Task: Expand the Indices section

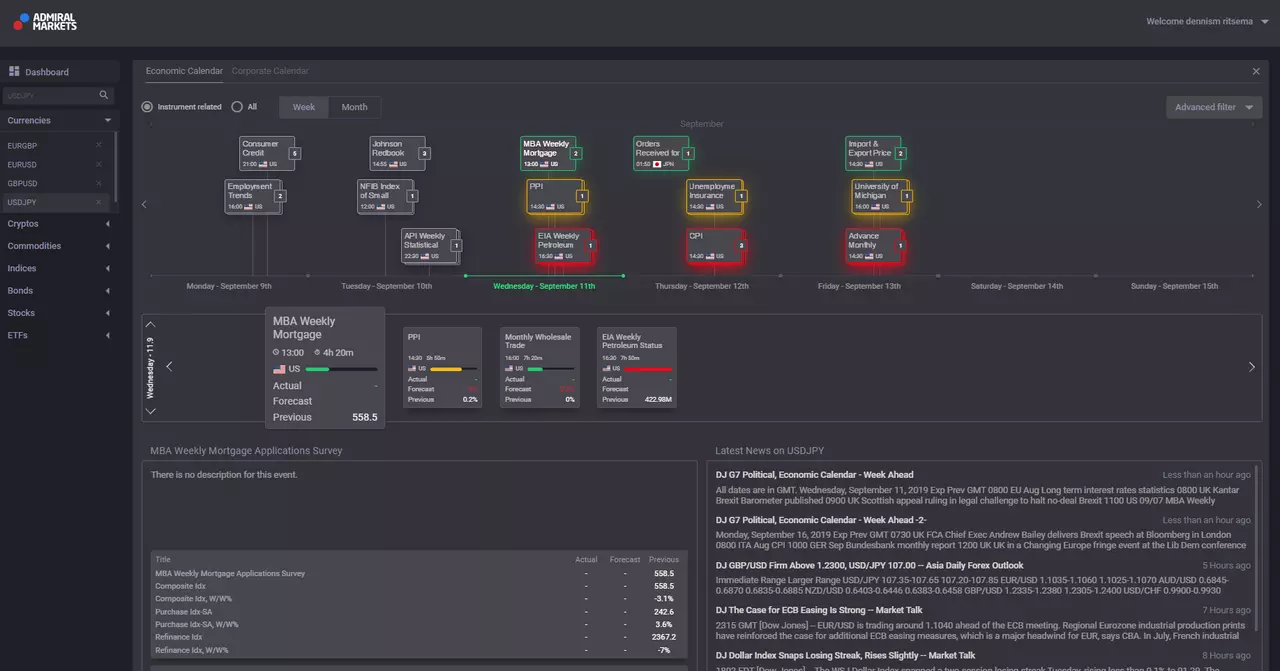Action: [60, 268]
